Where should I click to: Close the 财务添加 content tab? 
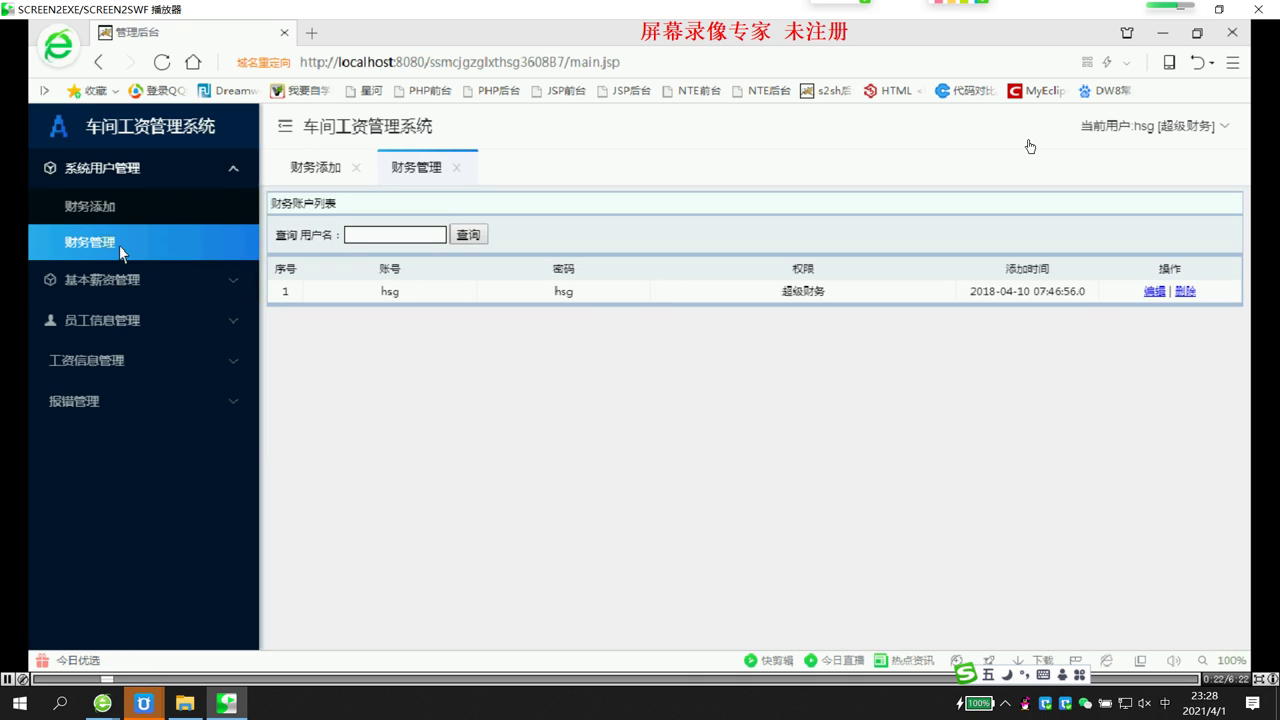tap(356, 168)
